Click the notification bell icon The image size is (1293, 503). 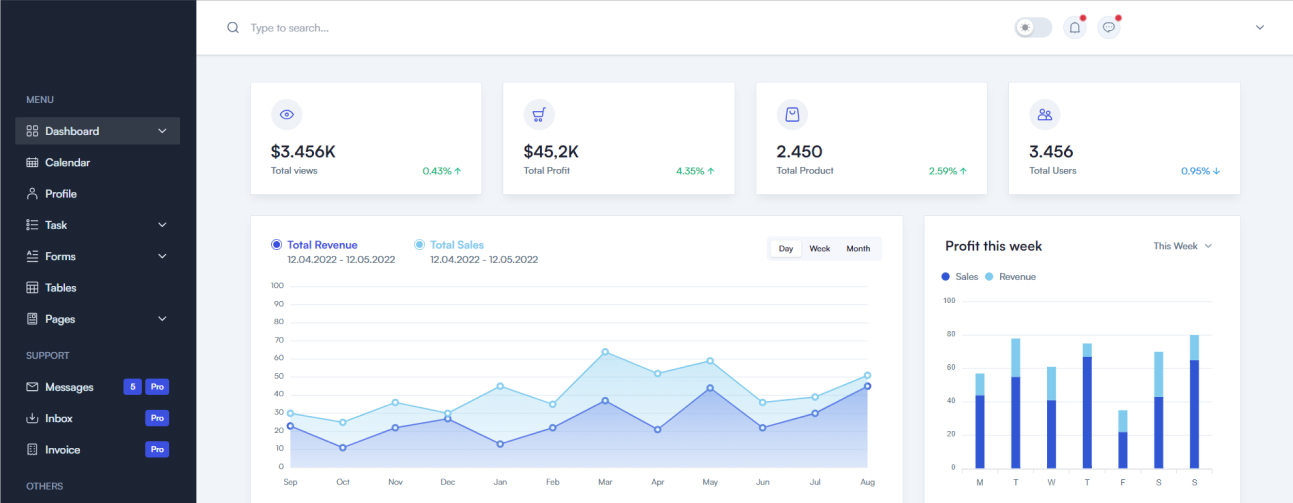(1075, 28)
